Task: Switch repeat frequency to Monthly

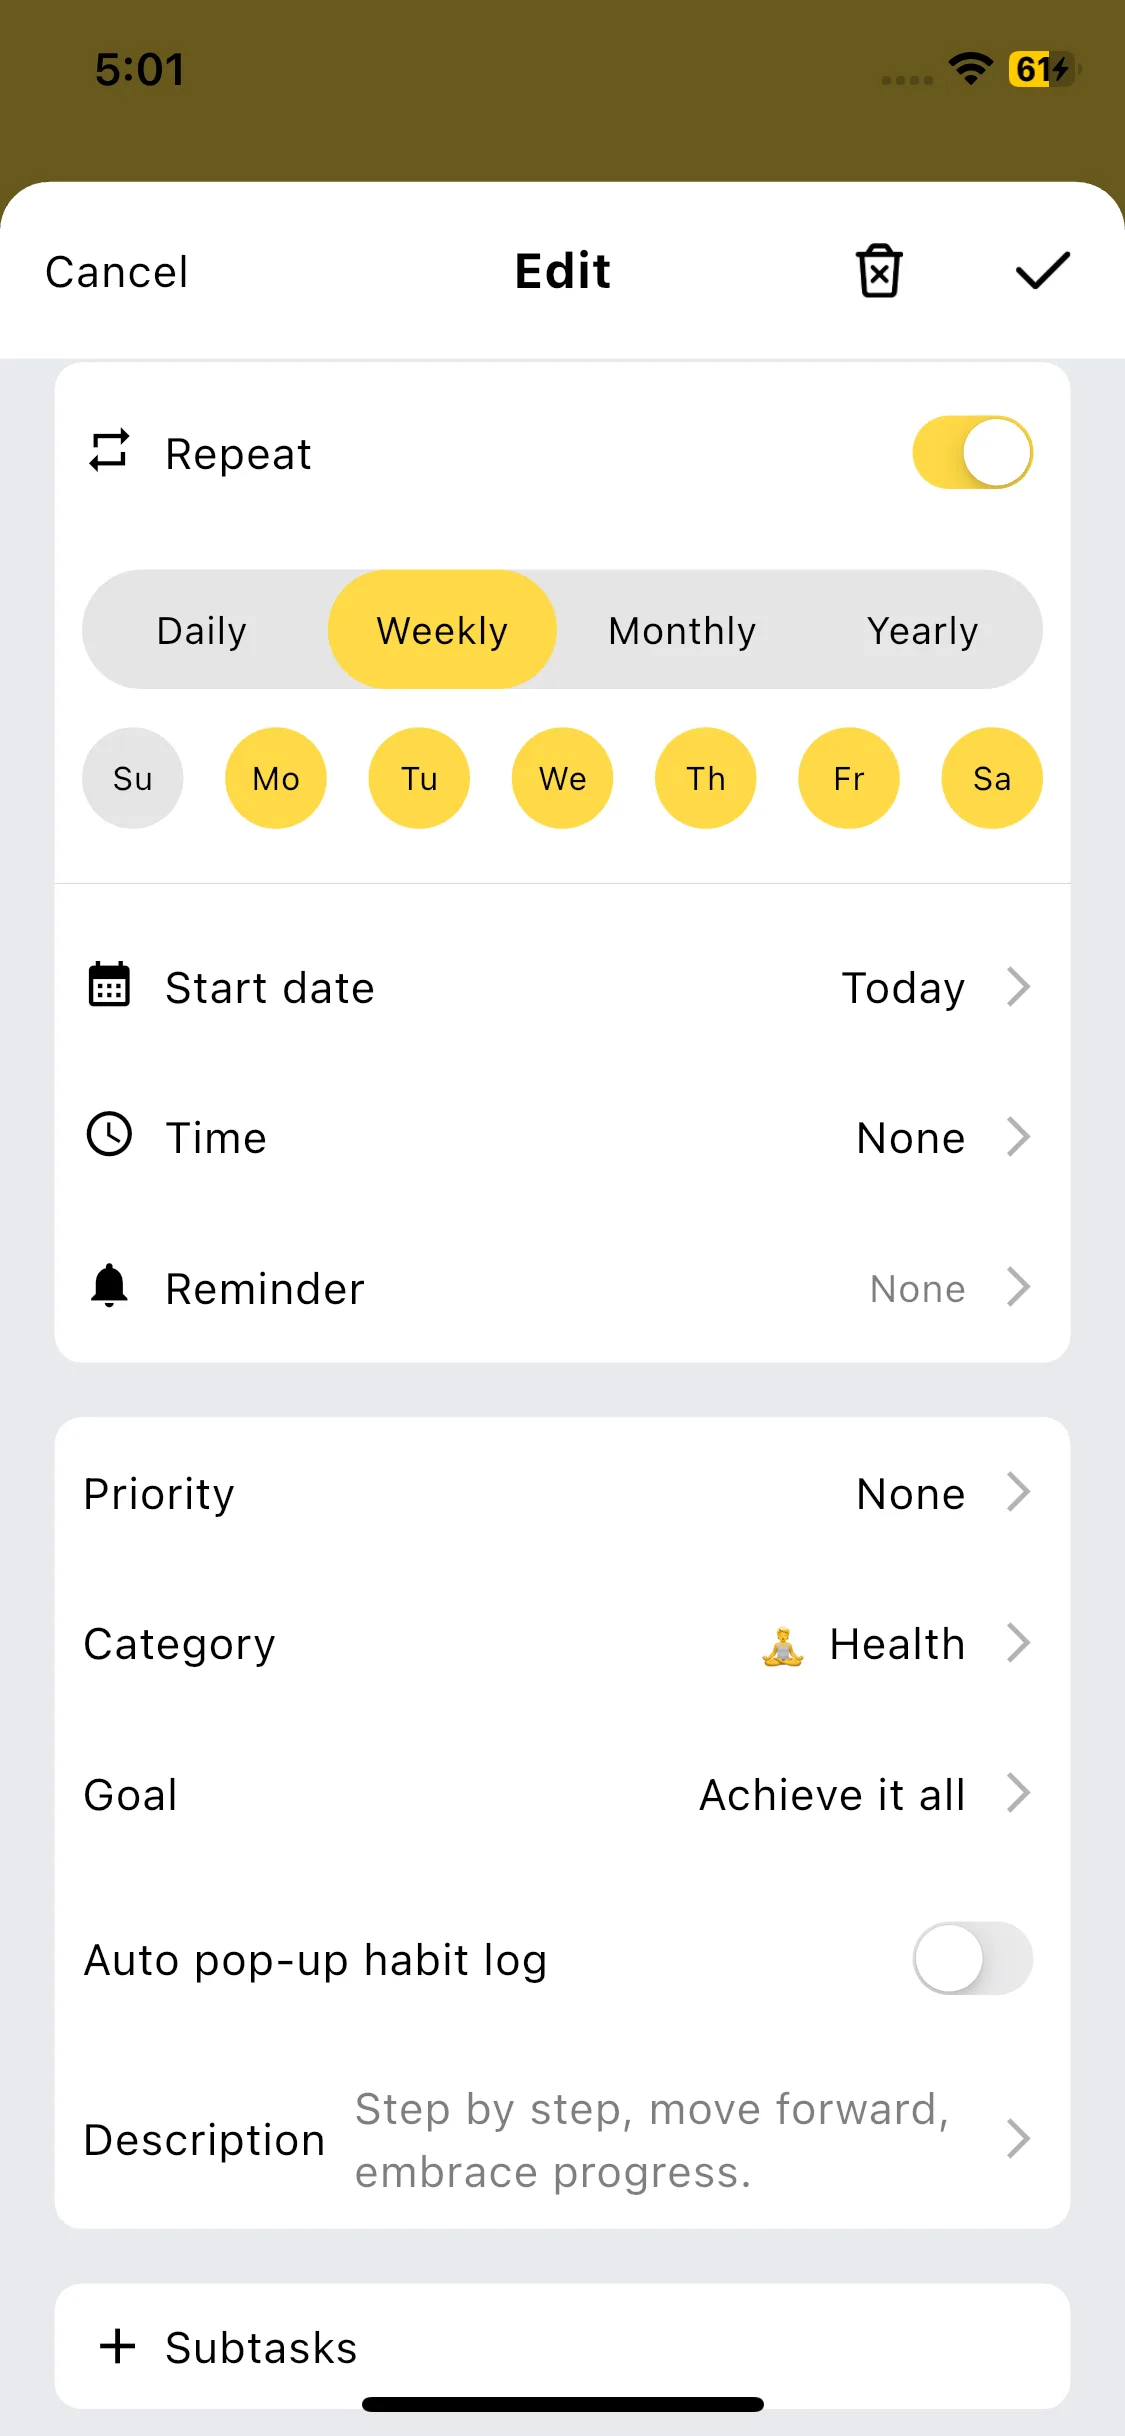Action: [682, 630]
